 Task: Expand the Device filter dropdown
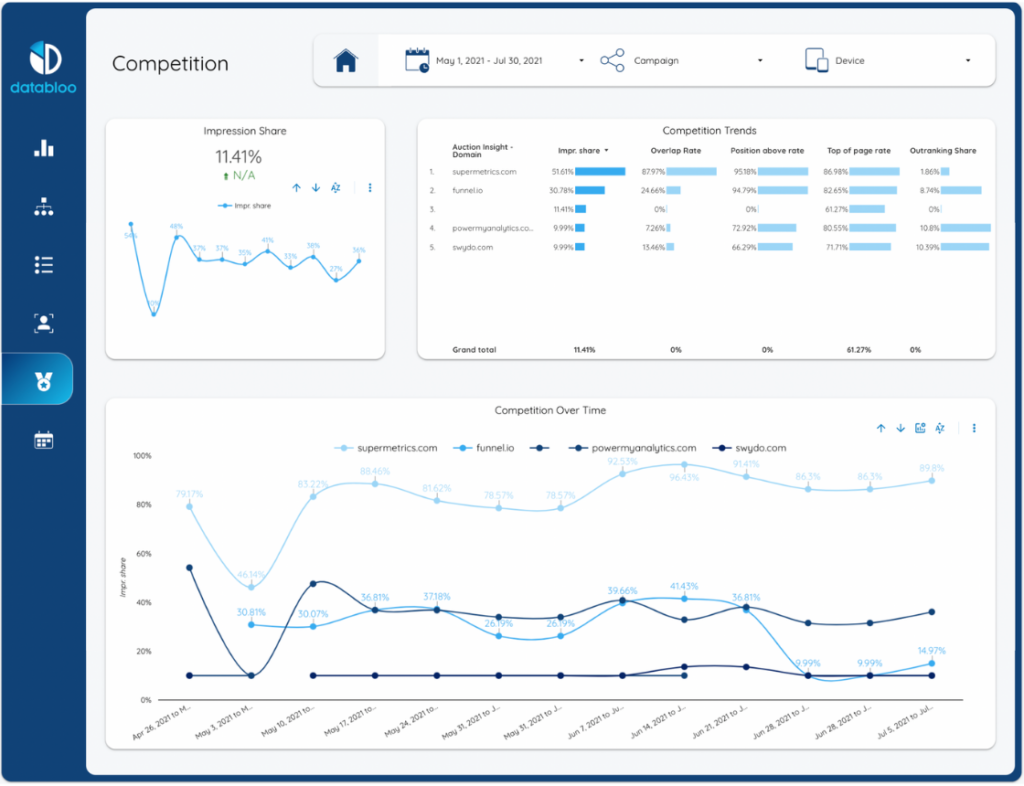point(888,61)
